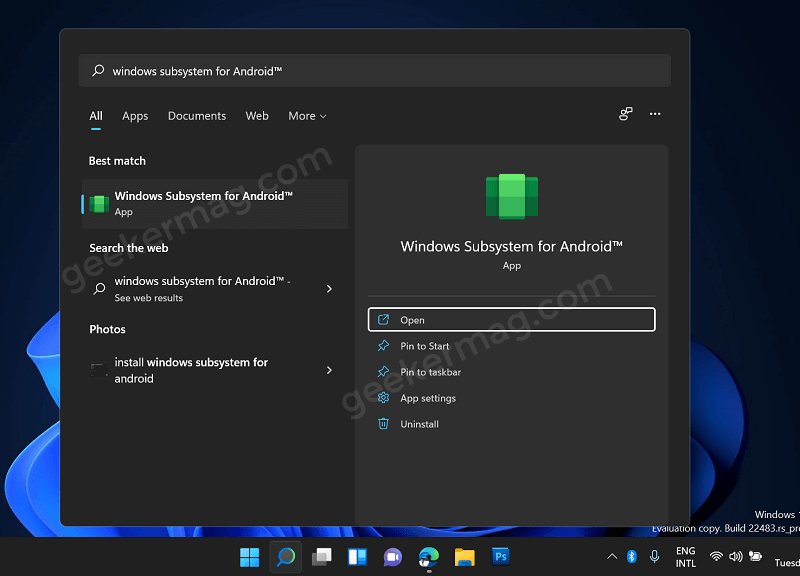Switch to the Web tab
Screen dimensions: 800x576
(257, 116)
